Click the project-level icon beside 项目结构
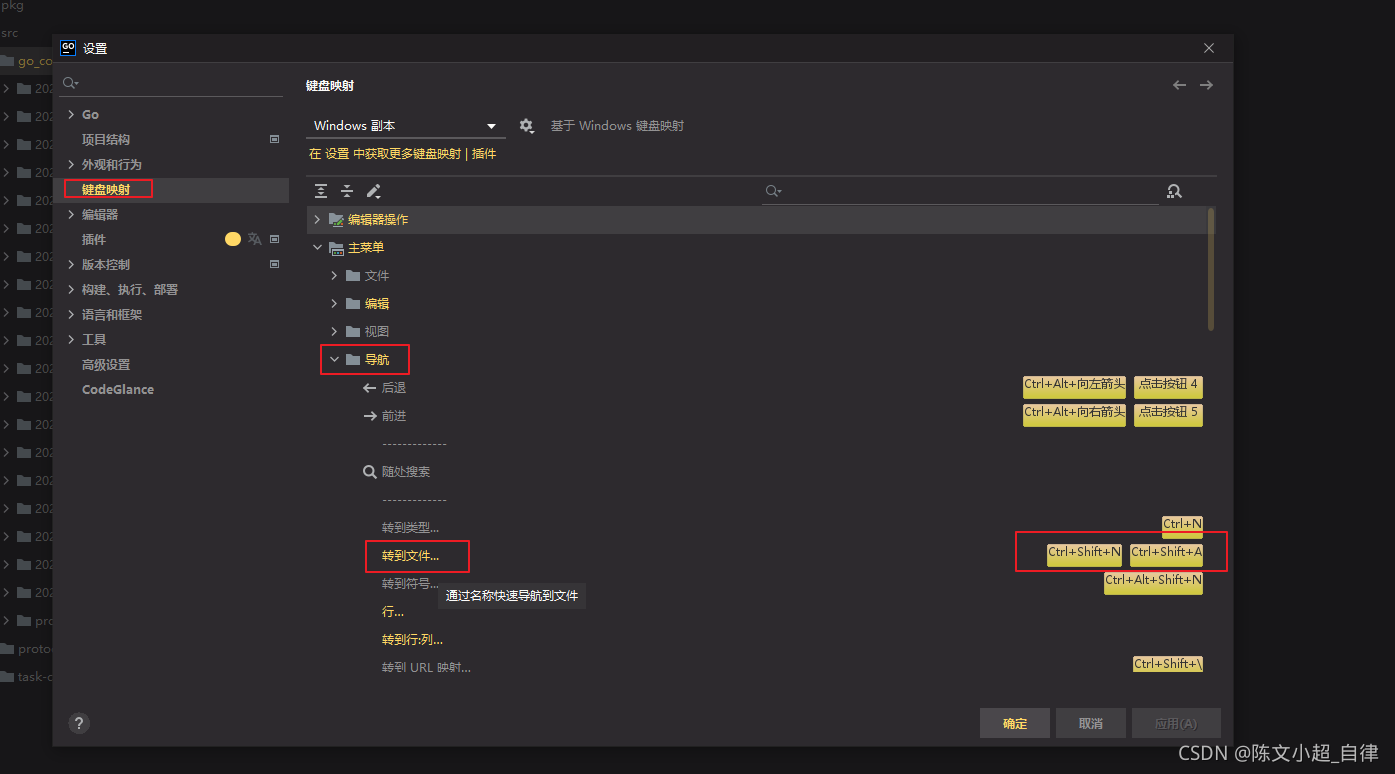Image resolution: width=1395 pixels, height=774 pixels. click(x=274, y=139)
